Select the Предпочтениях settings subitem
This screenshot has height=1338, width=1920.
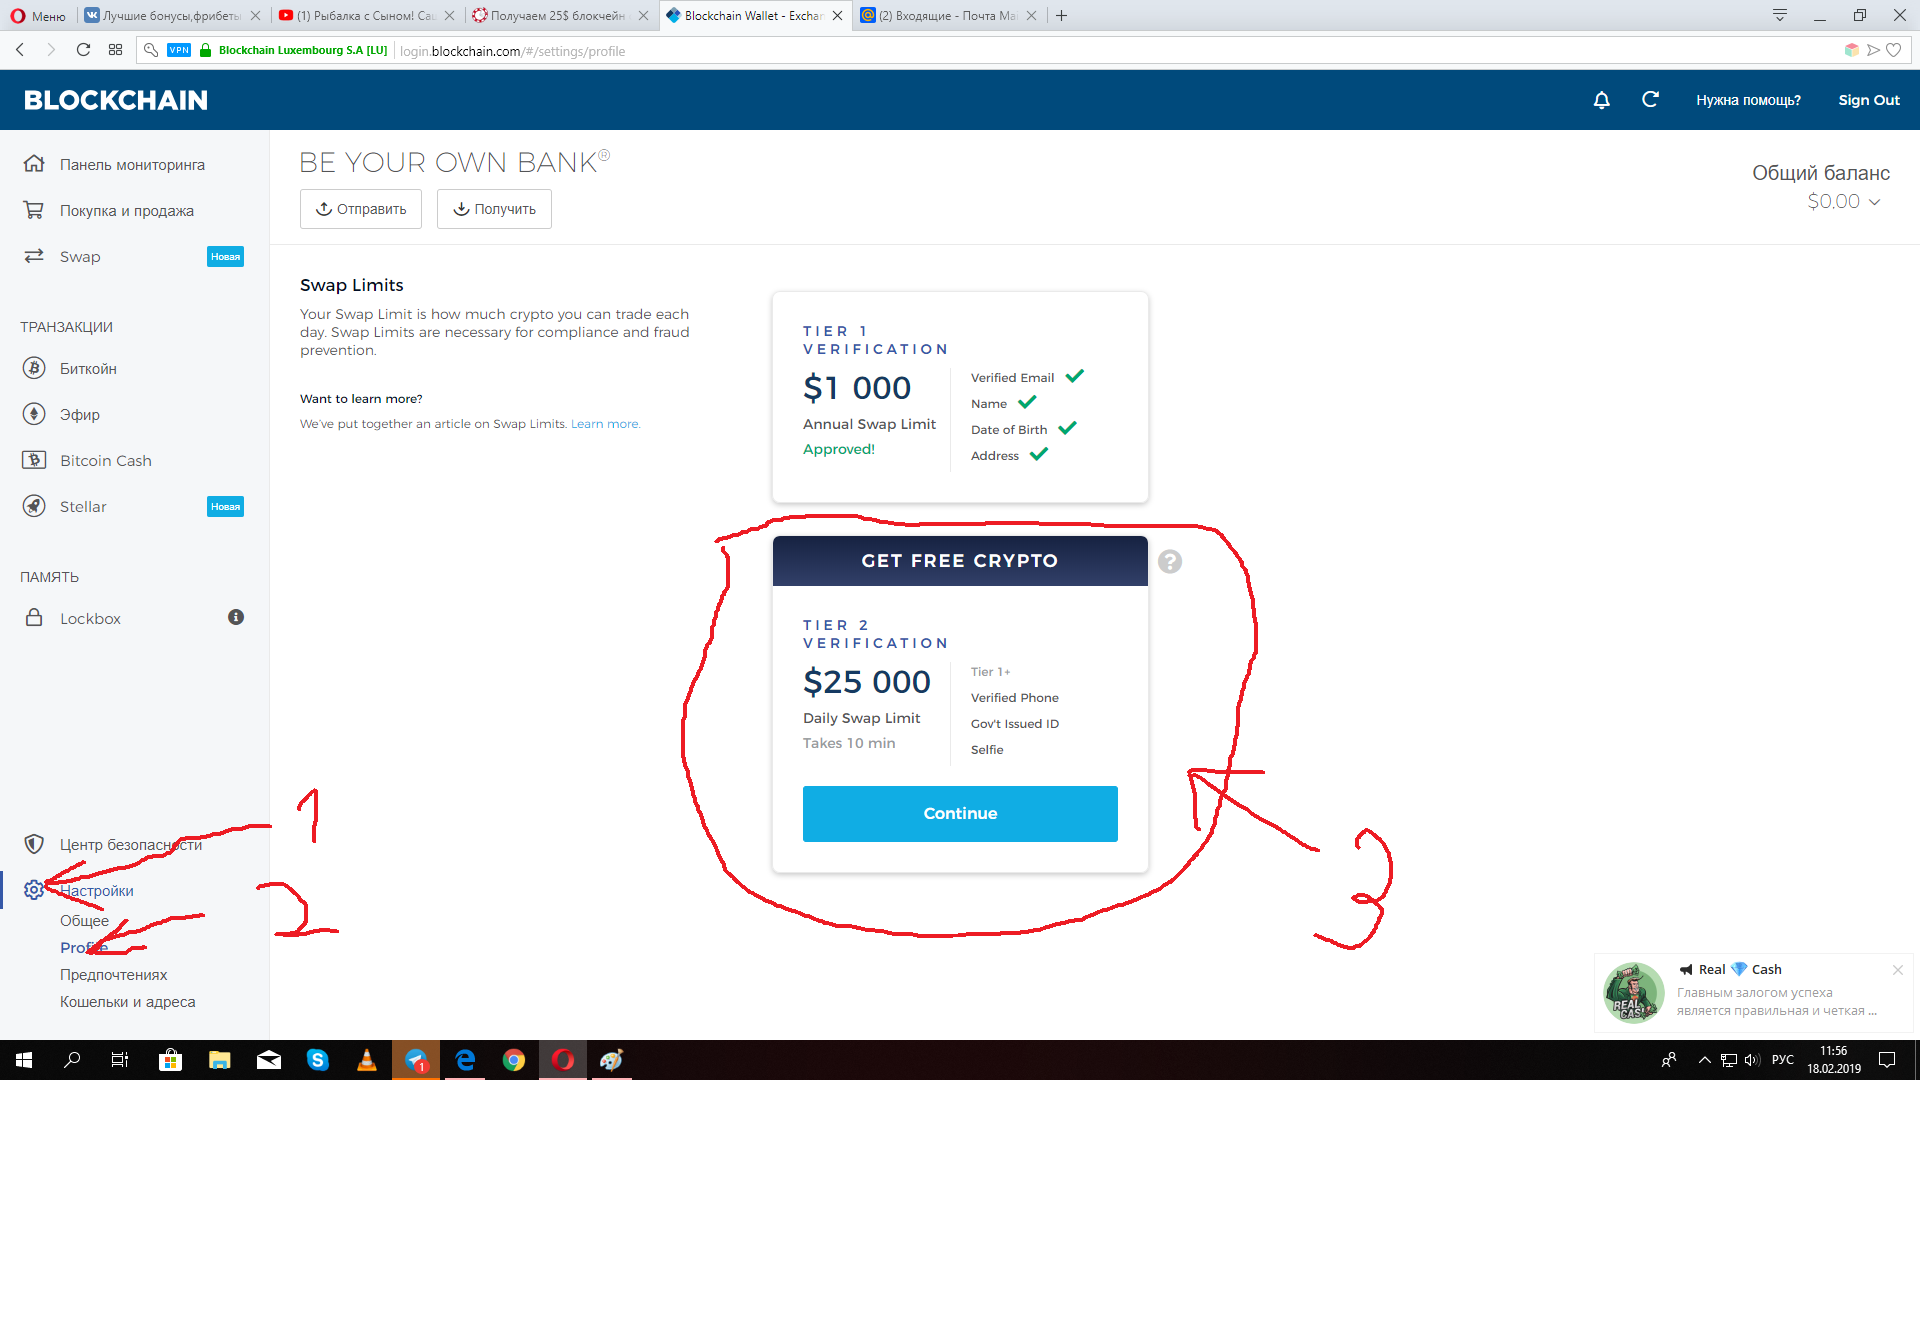pos(113,974)
